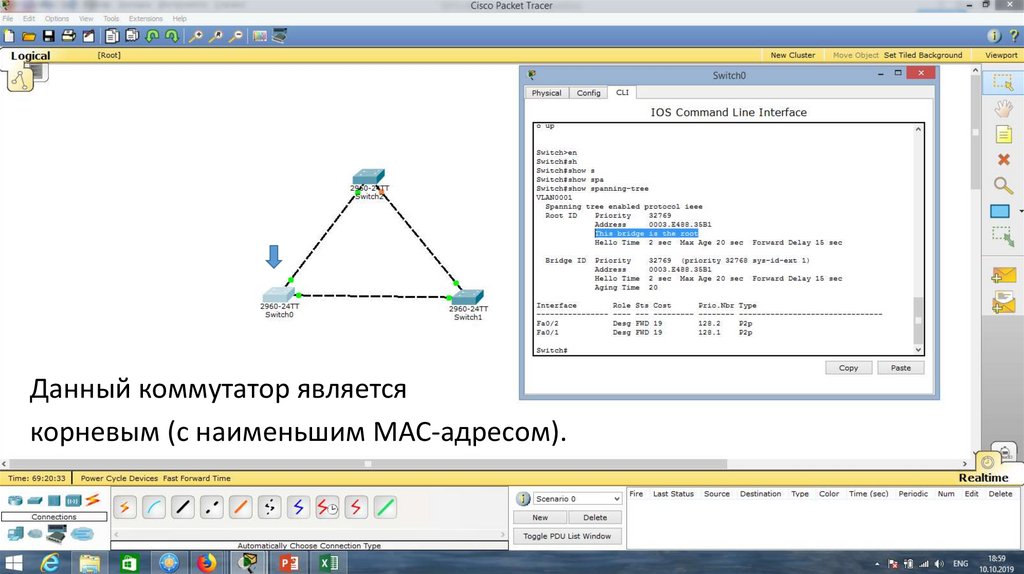
Task: Reset zoom with the middle magnifier icon
Action: (216, 36)
